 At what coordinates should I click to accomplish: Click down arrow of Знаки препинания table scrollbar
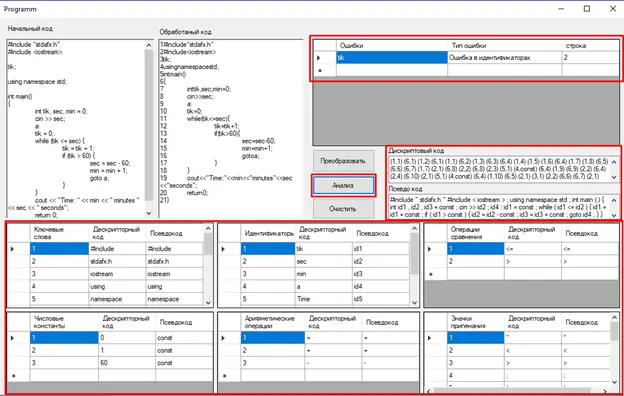coord(614,382)
